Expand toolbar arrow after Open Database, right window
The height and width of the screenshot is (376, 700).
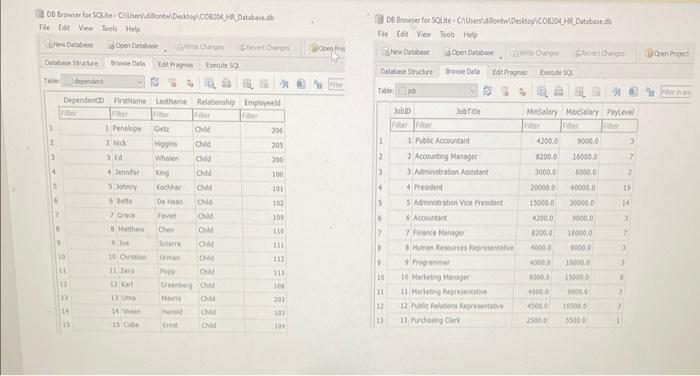(501, 57)
